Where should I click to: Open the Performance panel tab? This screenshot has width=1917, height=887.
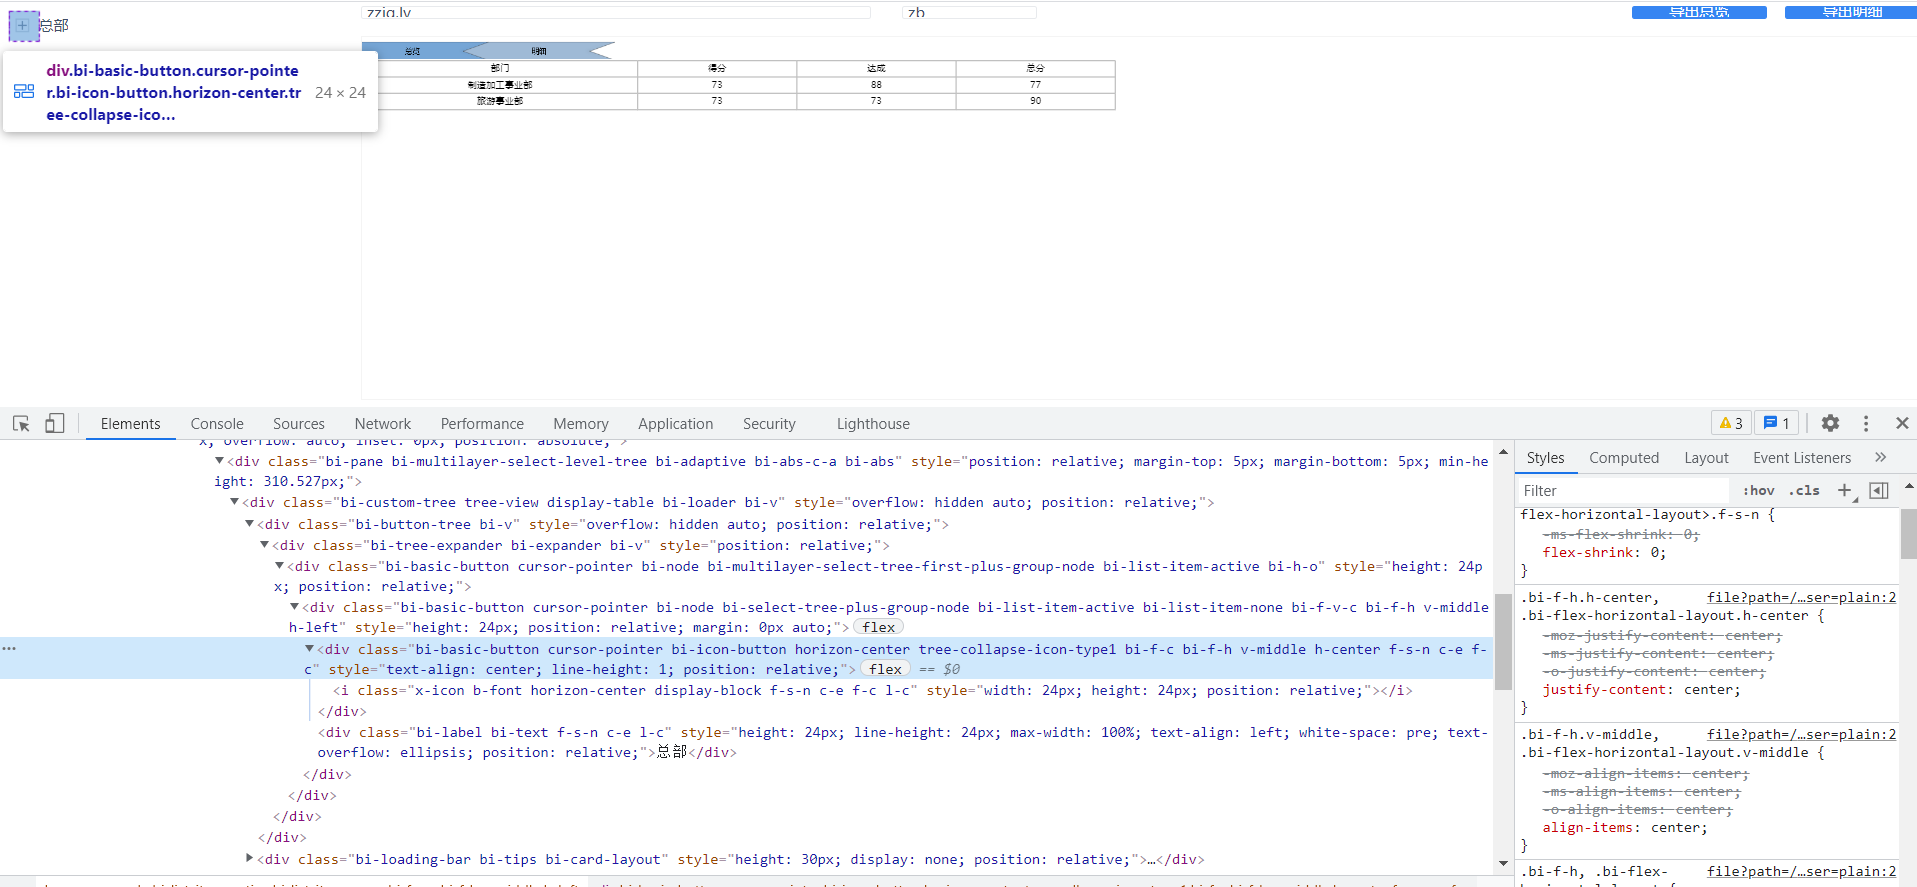pyautogui.click(x=482, y=424)
